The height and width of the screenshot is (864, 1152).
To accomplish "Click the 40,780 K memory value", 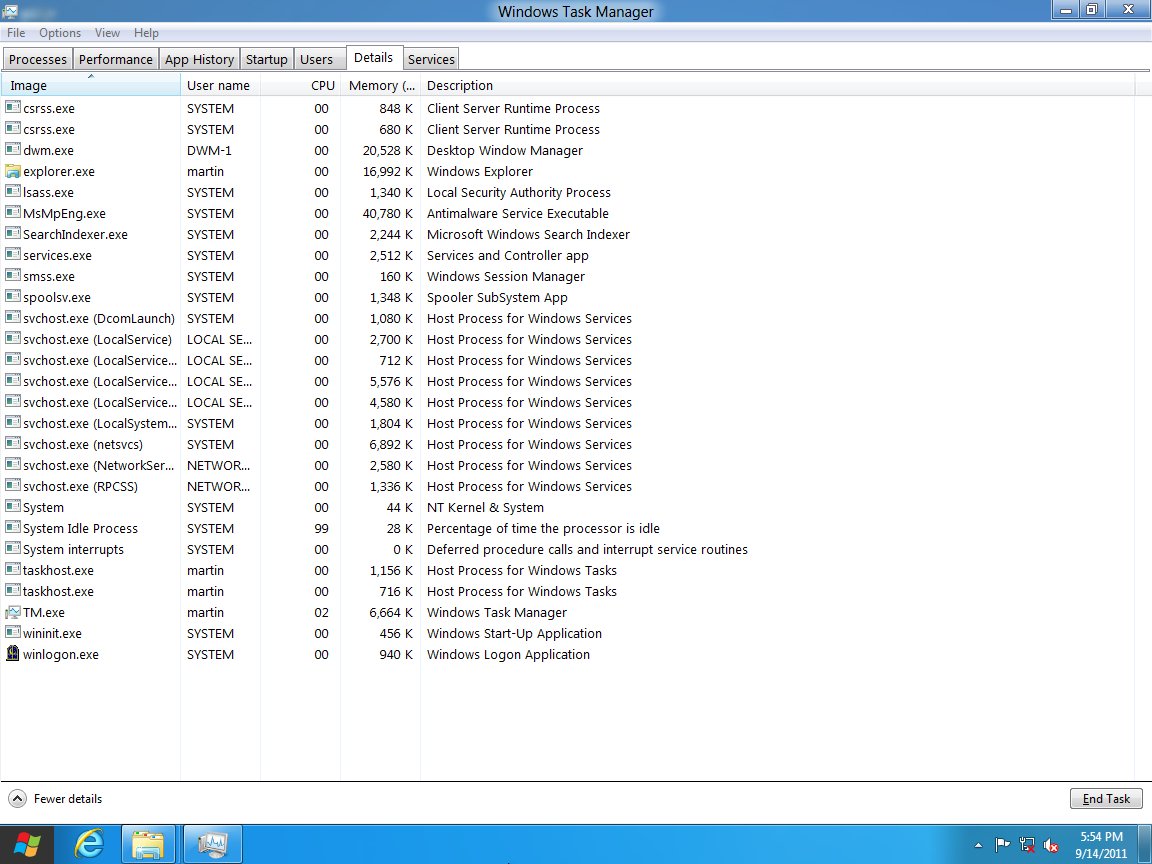I will click(387, 214).
